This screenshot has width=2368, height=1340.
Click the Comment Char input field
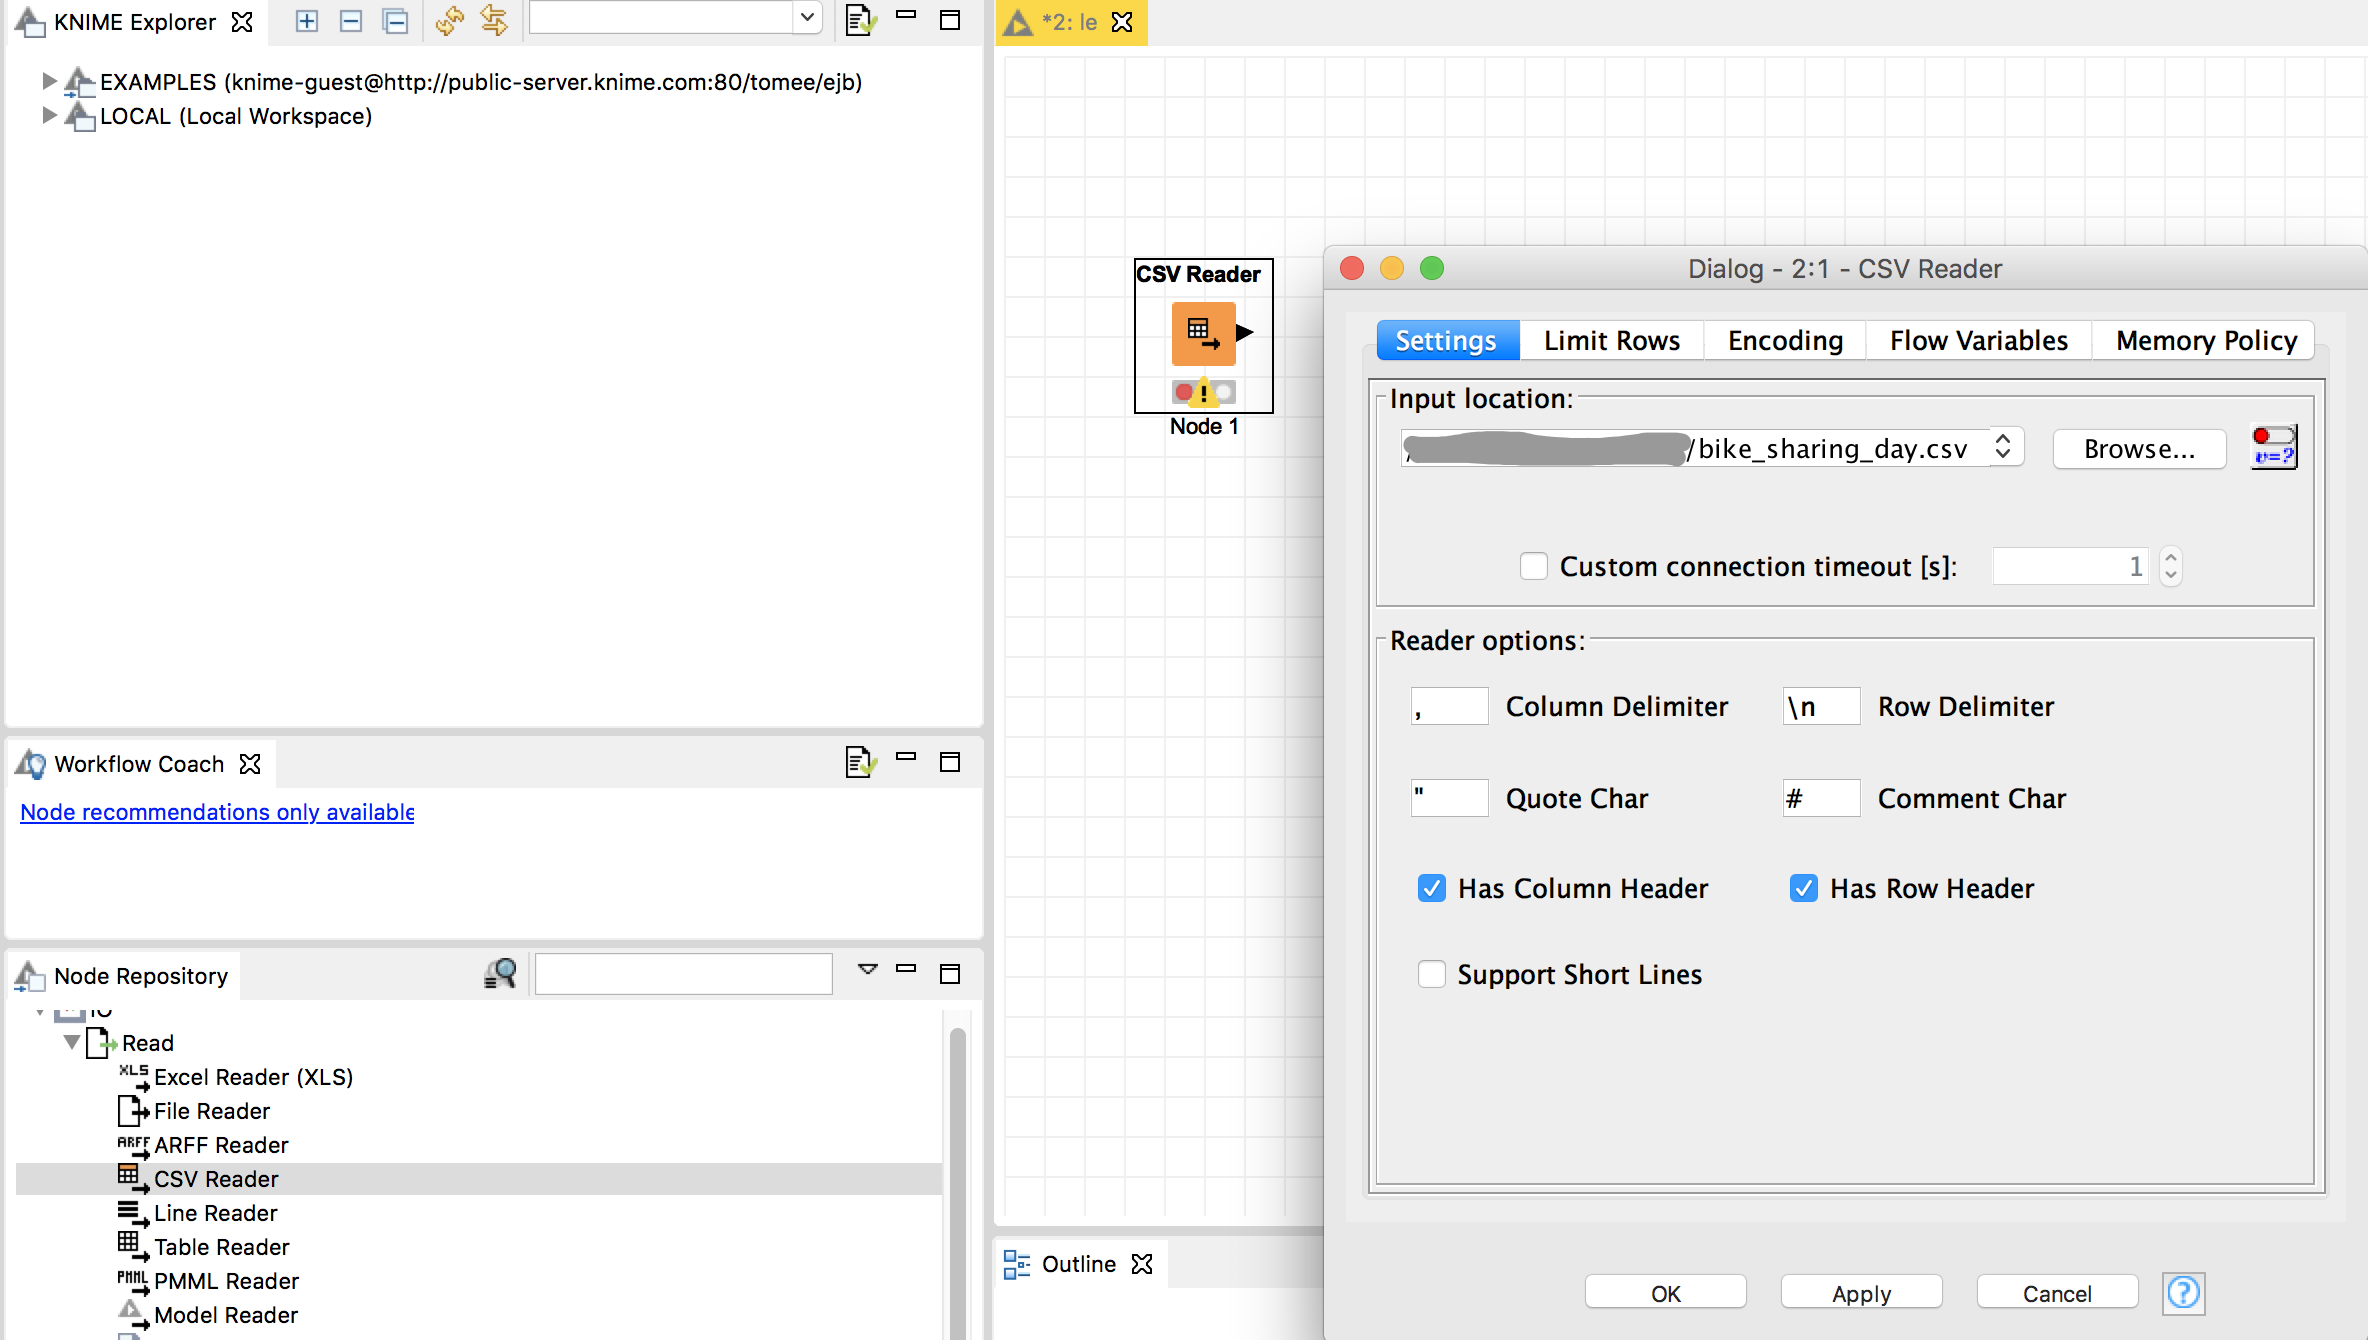[1822, 798]
